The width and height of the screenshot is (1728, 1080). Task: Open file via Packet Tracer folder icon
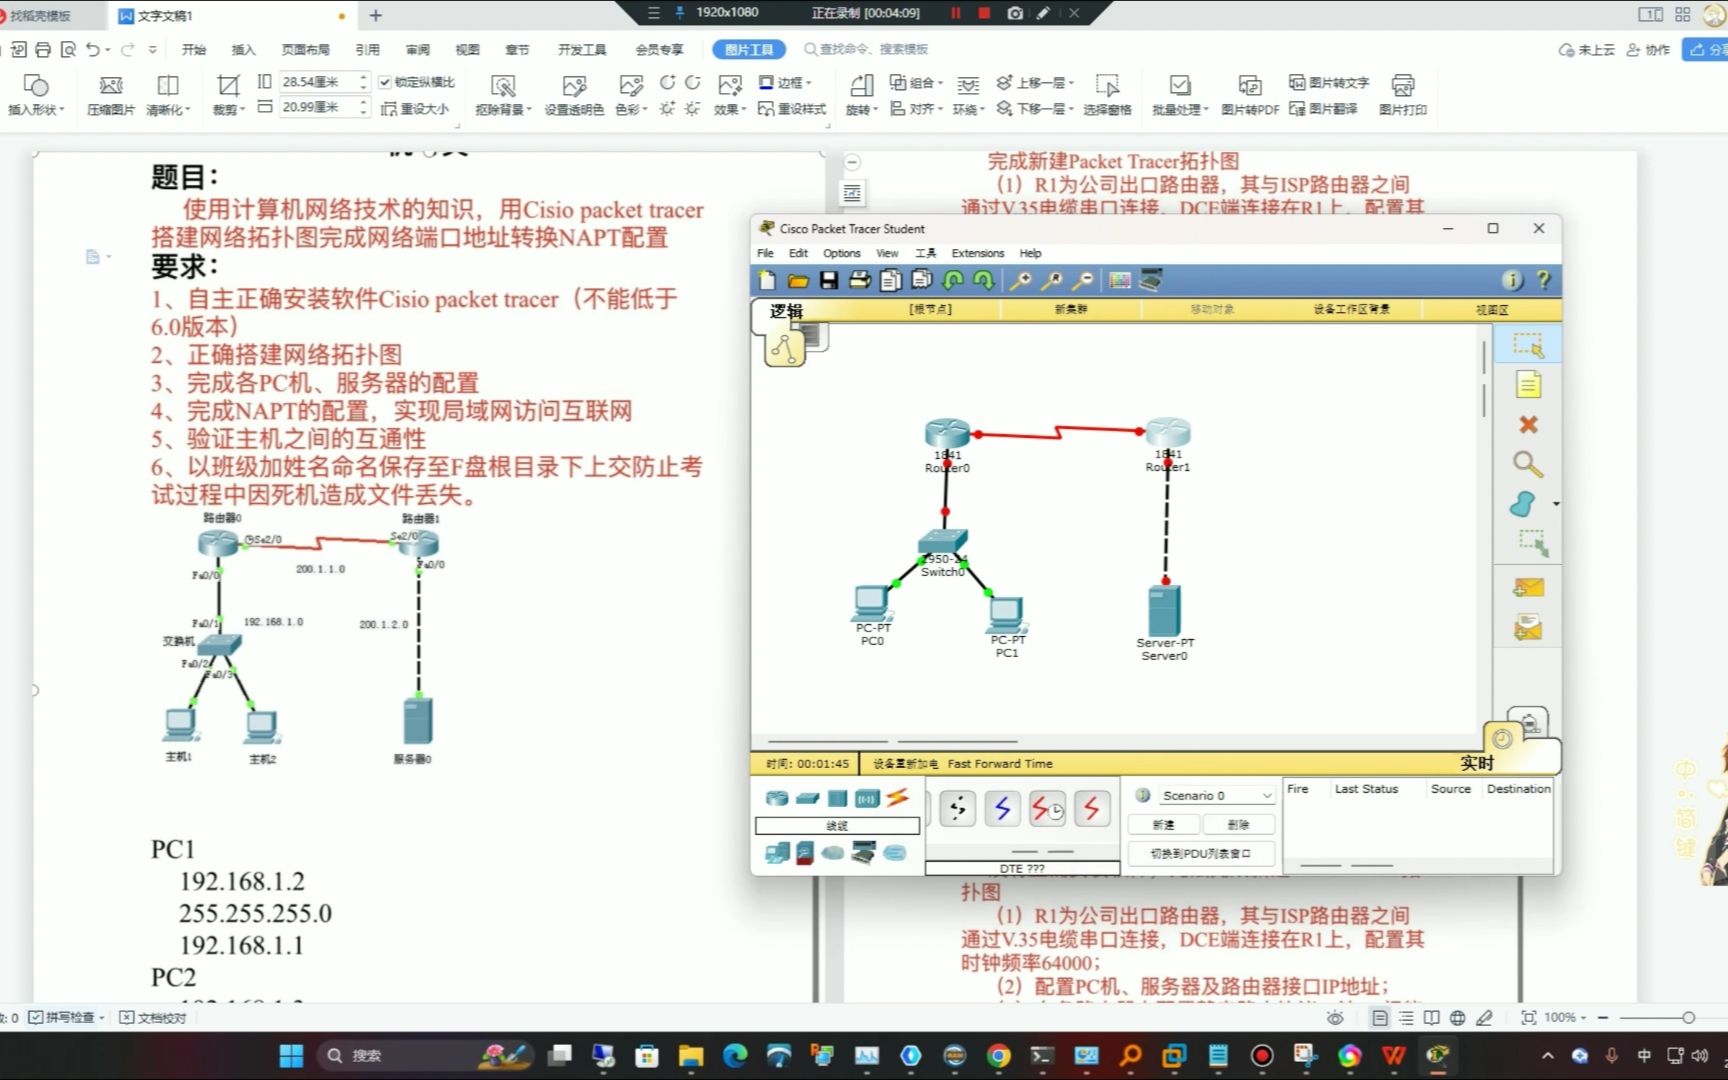click(x=798, y=280)
